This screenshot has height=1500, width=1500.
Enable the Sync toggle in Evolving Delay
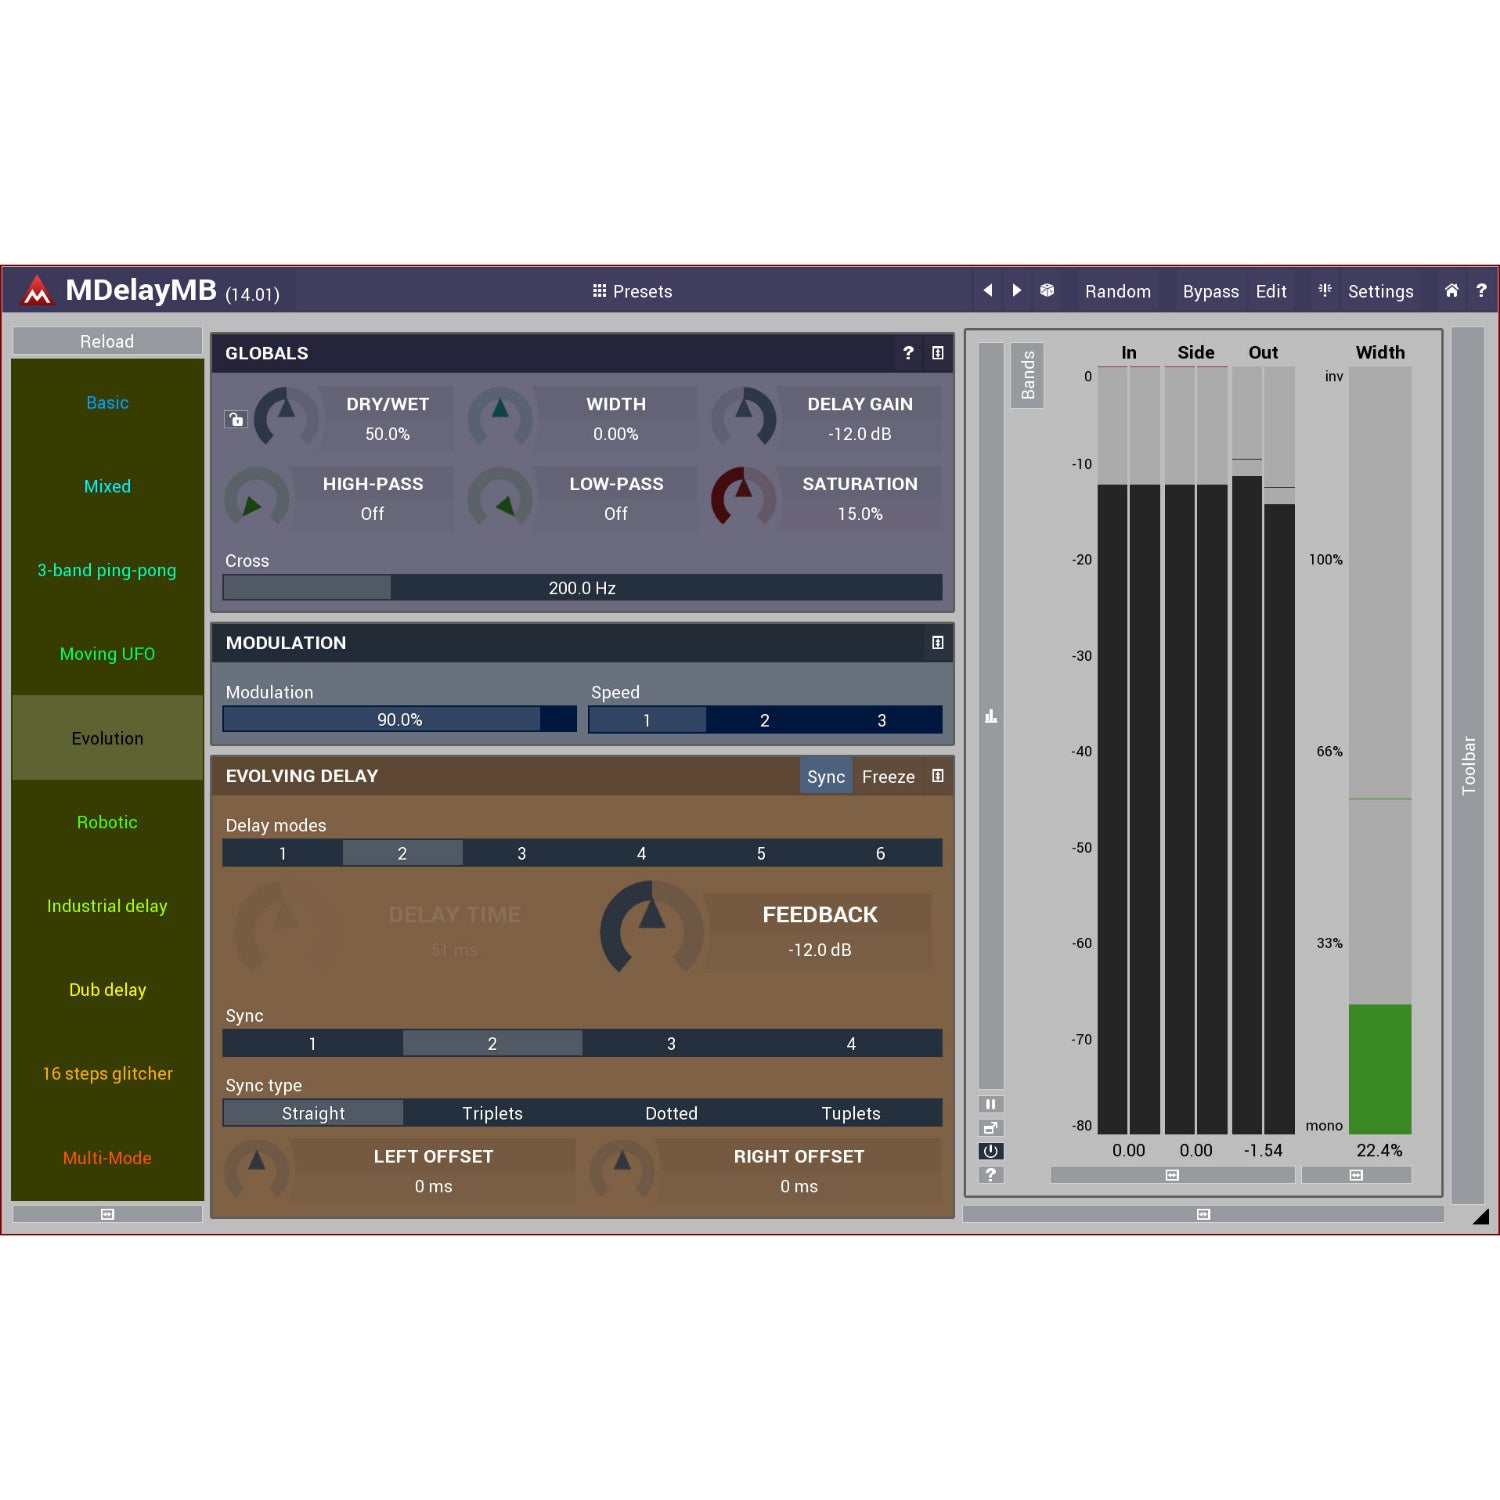pyautogui.click(x=826, y=776)
